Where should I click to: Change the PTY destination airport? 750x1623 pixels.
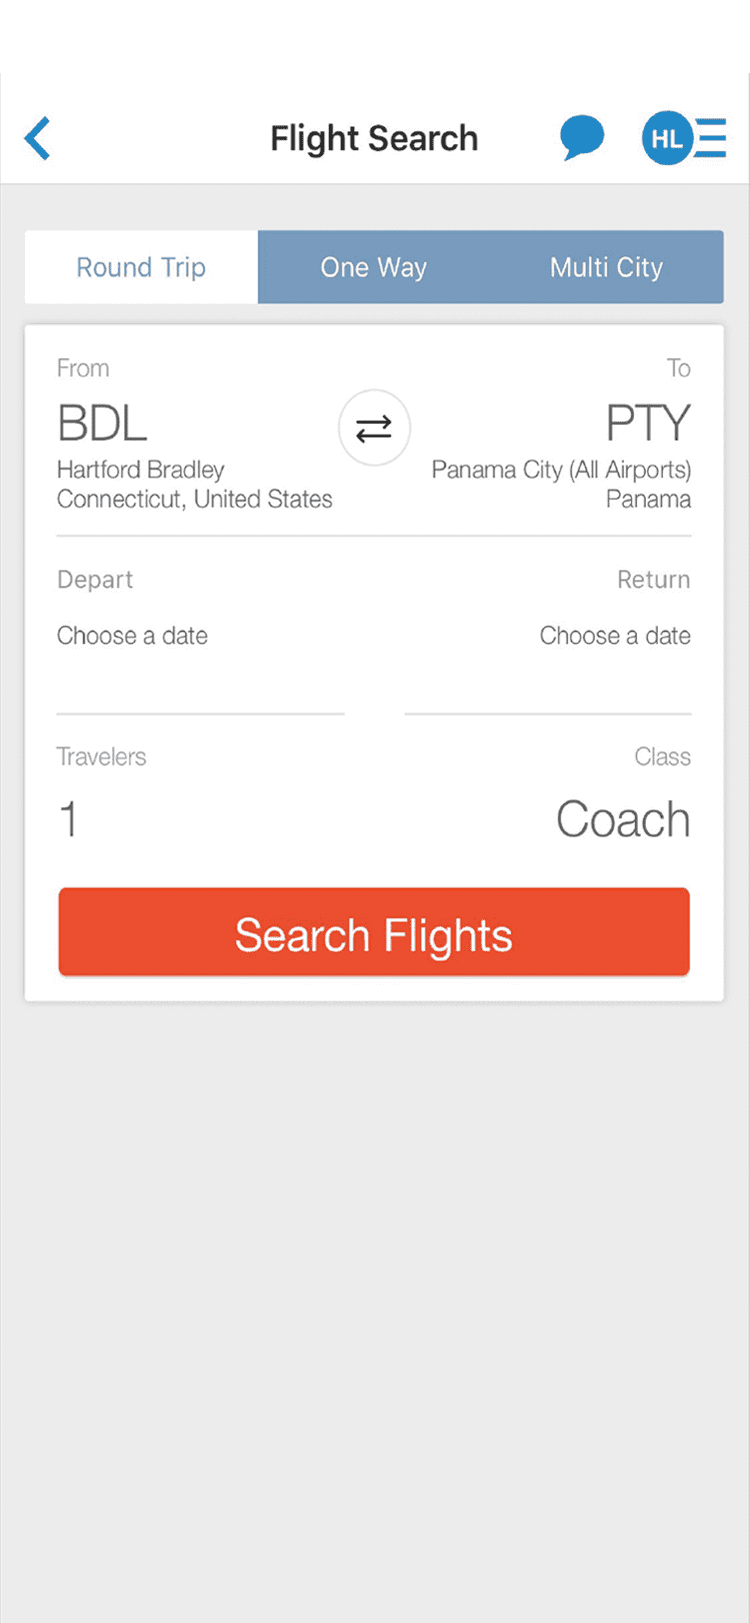[x=648, y=424]
